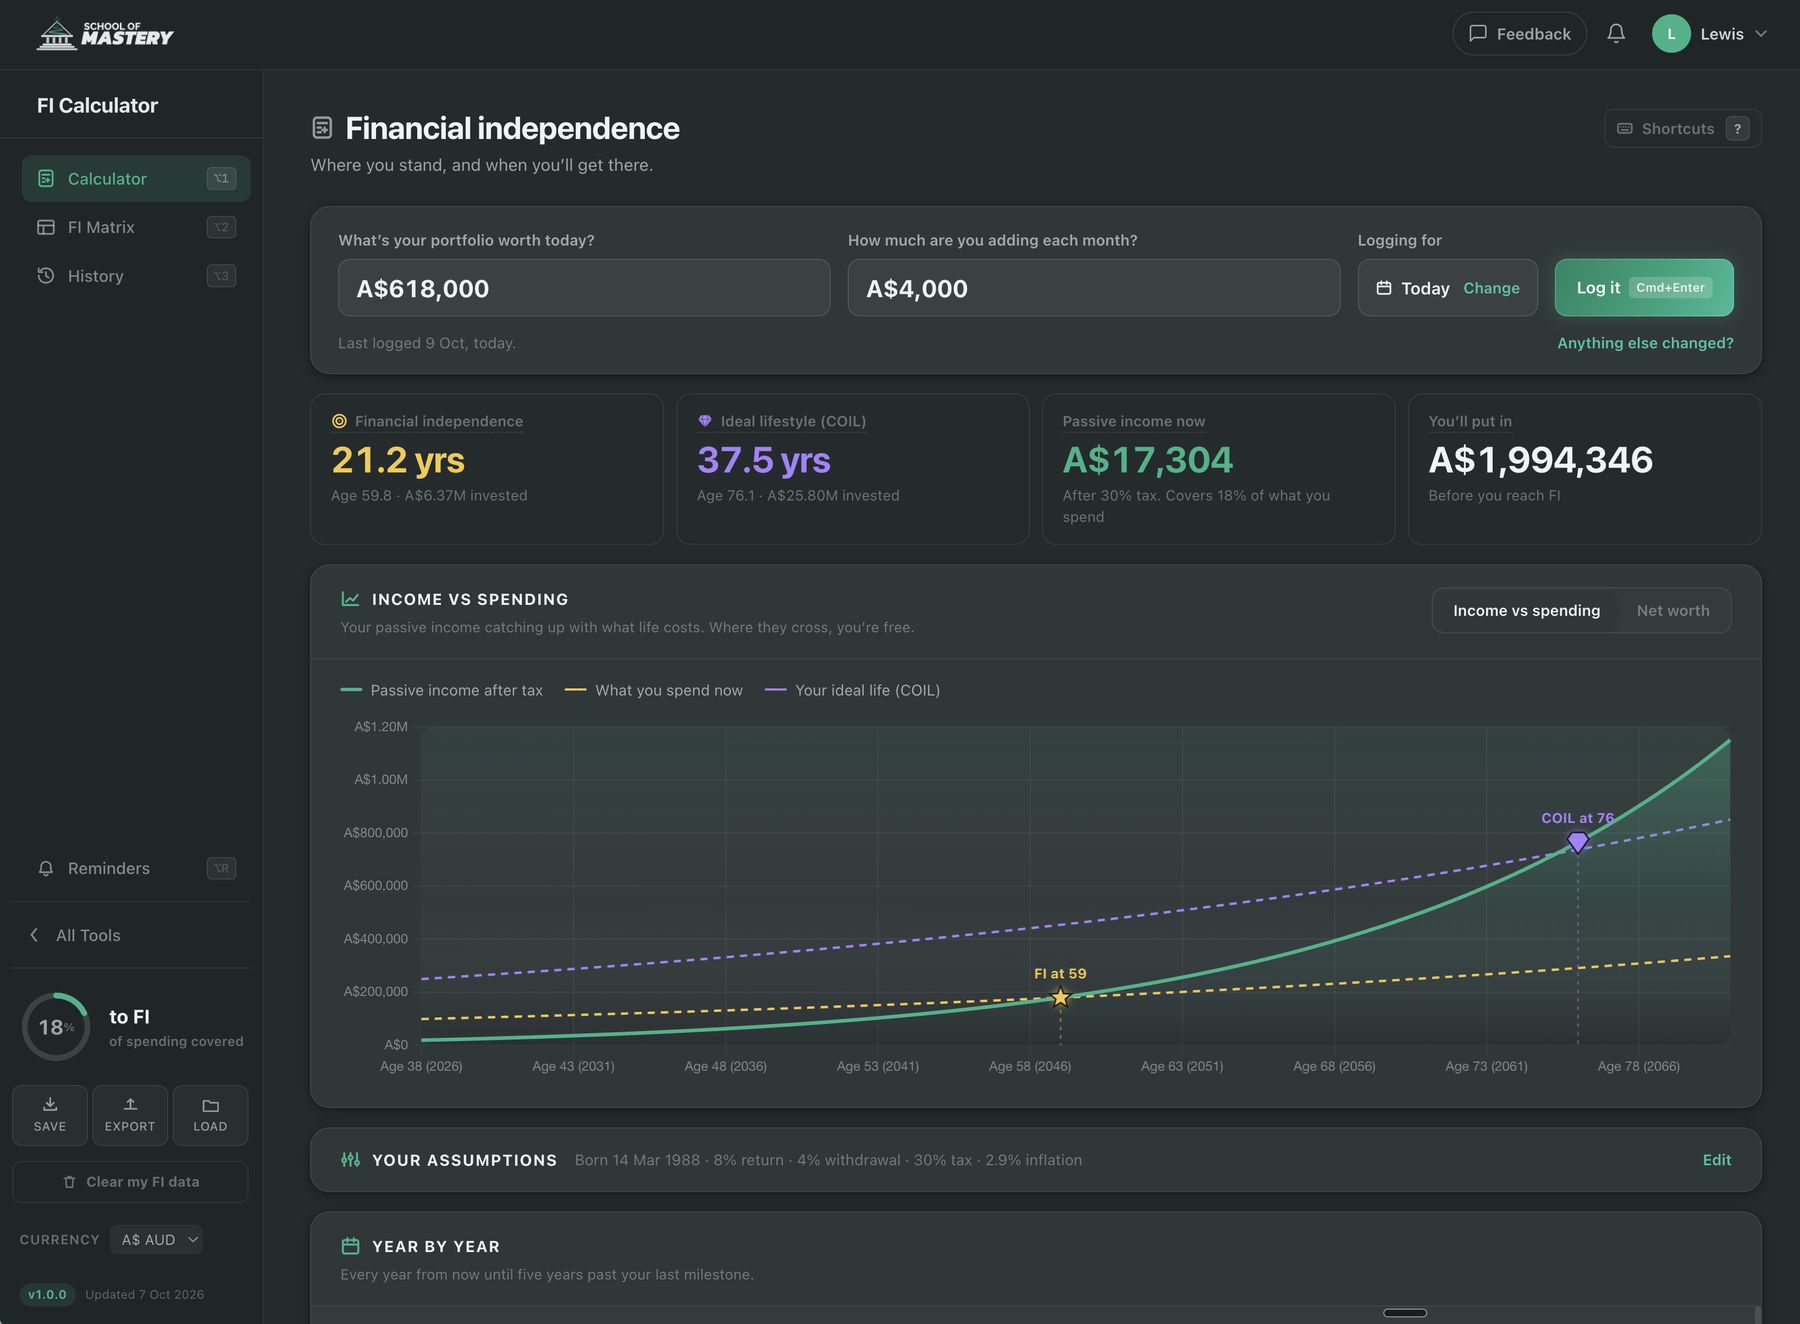Click the School of Mastery logo
The width and height of the screenshot is (1800, 1324).
point(105,34)
